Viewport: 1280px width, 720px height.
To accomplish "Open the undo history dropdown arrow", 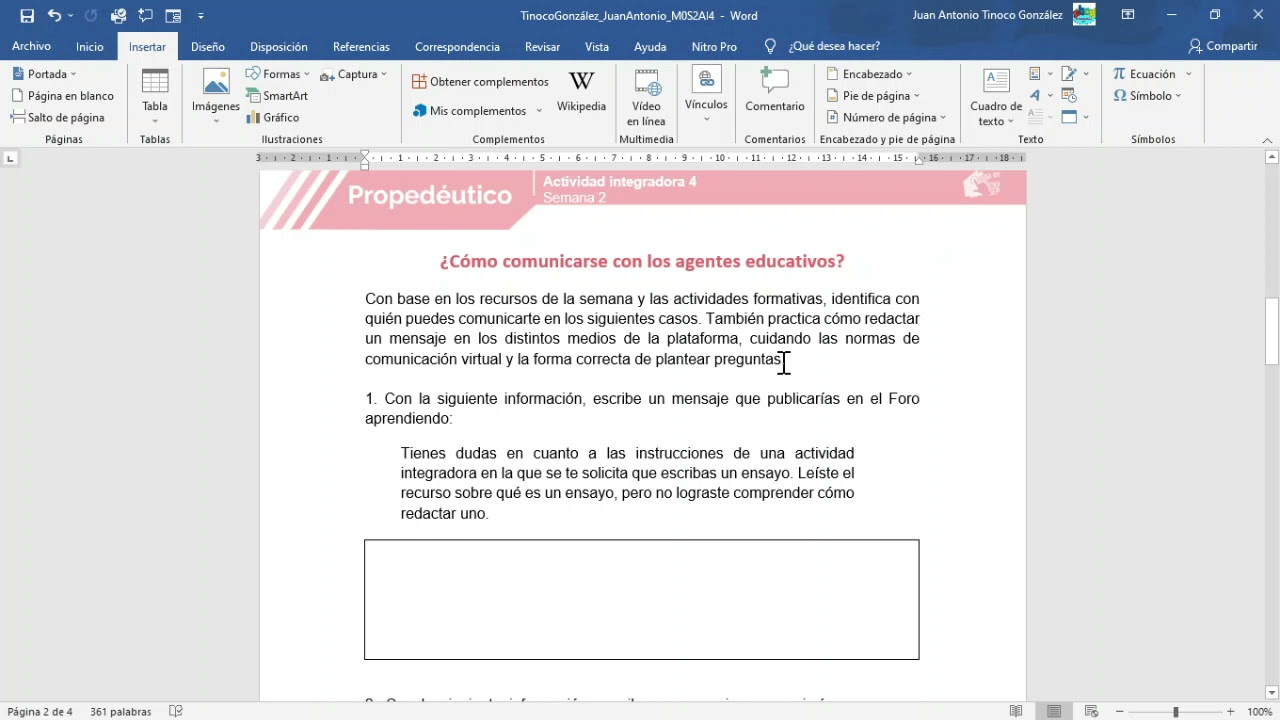I will coord(70,16).
